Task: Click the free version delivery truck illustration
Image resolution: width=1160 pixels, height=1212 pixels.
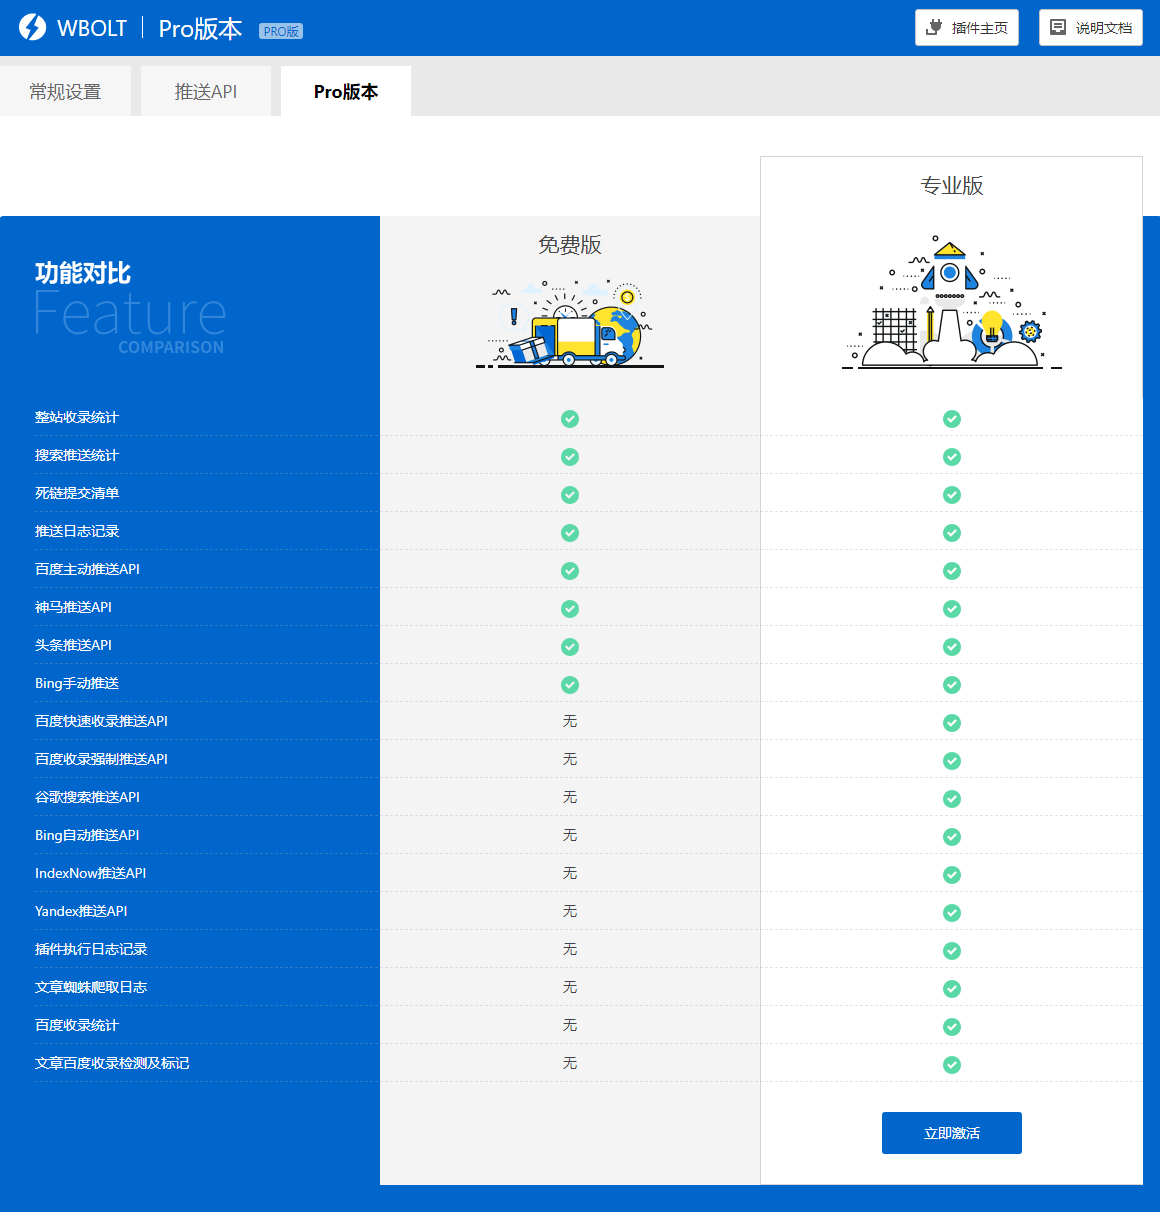Action: [x=570, y=323]
